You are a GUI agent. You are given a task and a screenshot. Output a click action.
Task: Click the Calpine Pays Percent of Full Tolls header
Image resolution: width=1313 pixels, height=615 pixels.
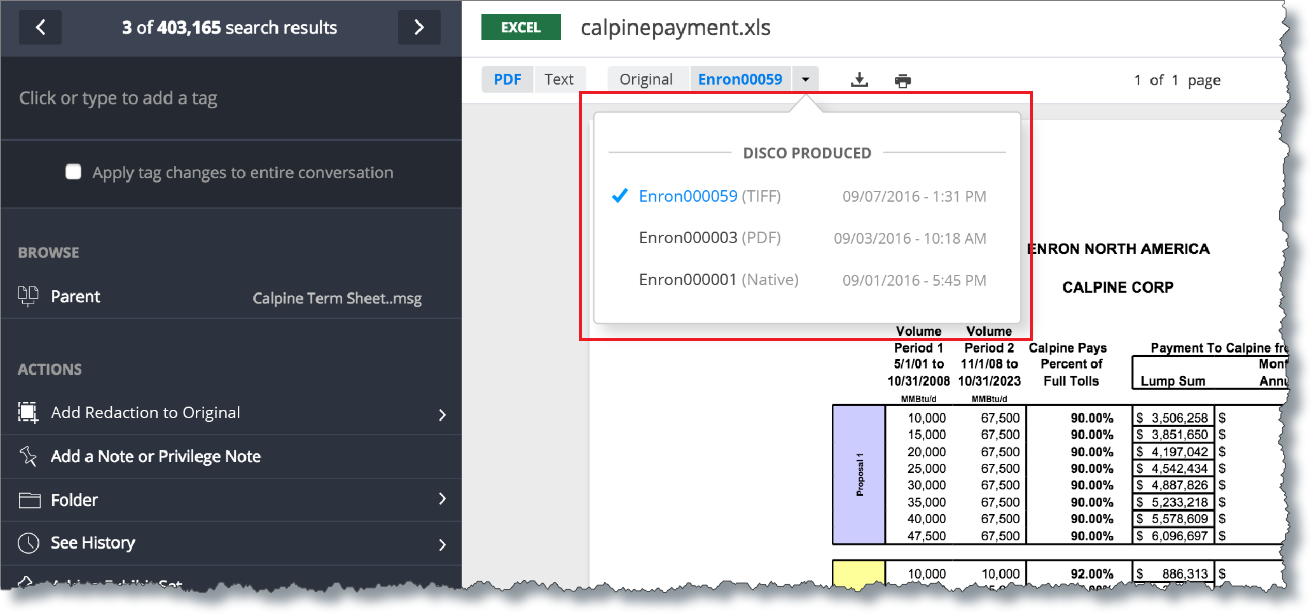point(1068,364)
